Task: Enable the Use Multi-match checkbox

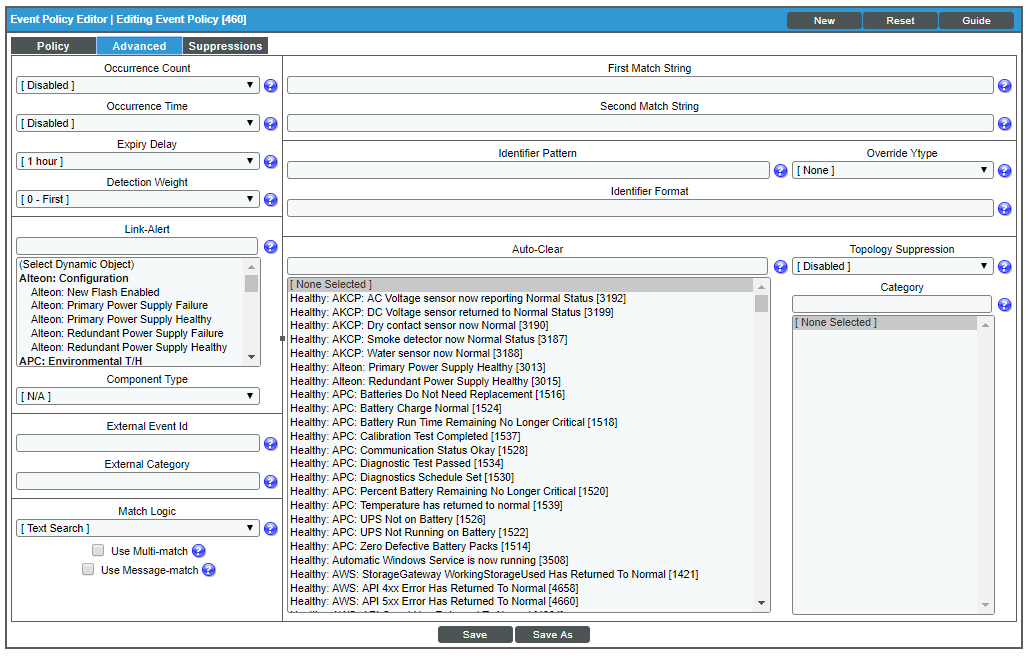Action: click(x=98, y=551)
